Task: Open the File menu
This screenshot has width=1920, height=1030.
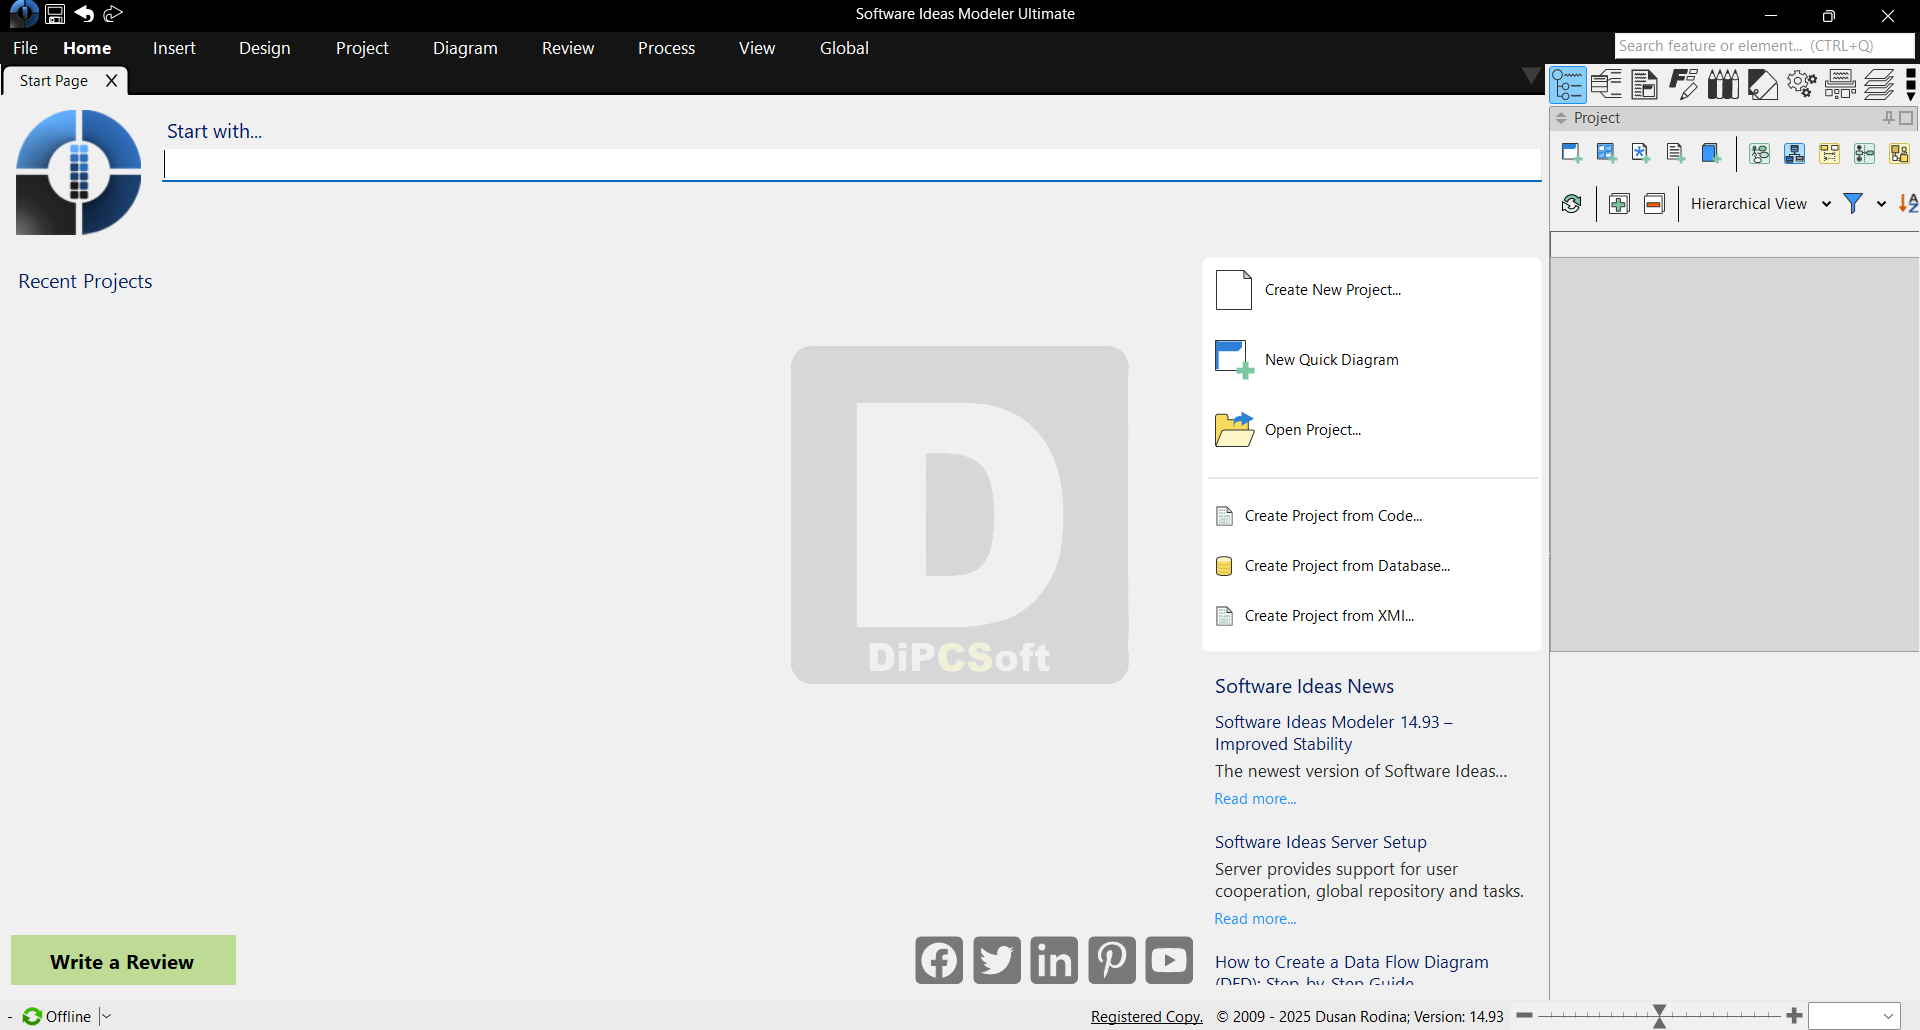Action: coord(25,48)
